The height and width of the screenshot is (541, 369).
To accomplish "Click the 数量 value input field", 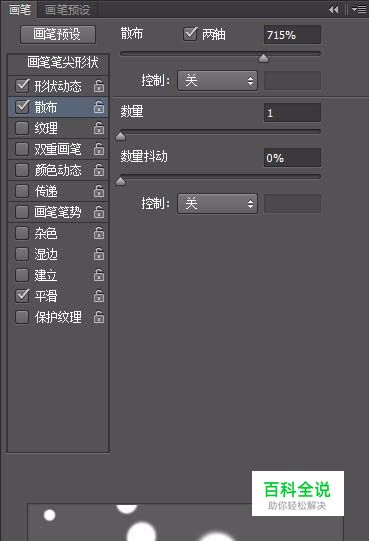I will (292, 113).
